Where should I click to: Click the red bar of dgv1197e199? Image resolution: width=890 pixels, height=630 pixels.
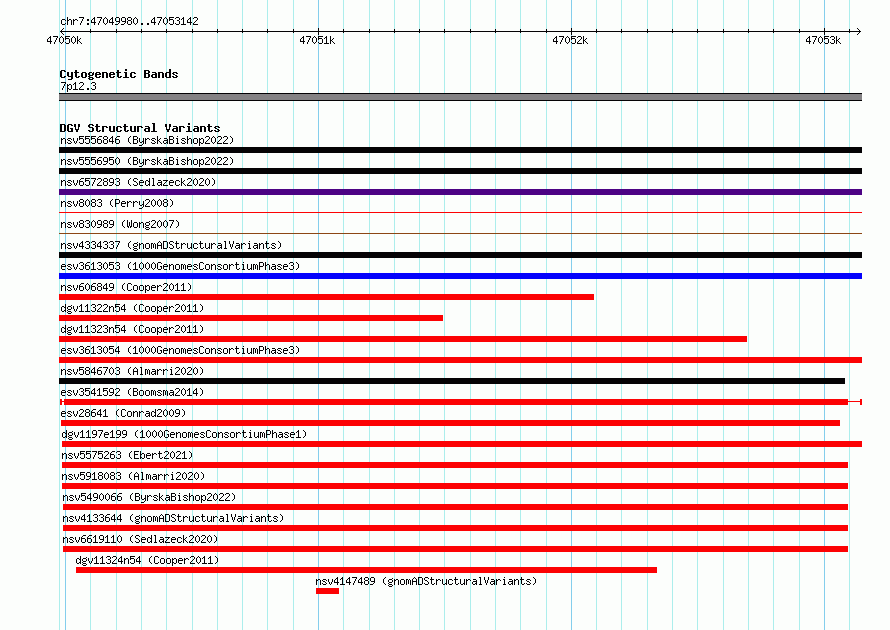pos(462,444)
